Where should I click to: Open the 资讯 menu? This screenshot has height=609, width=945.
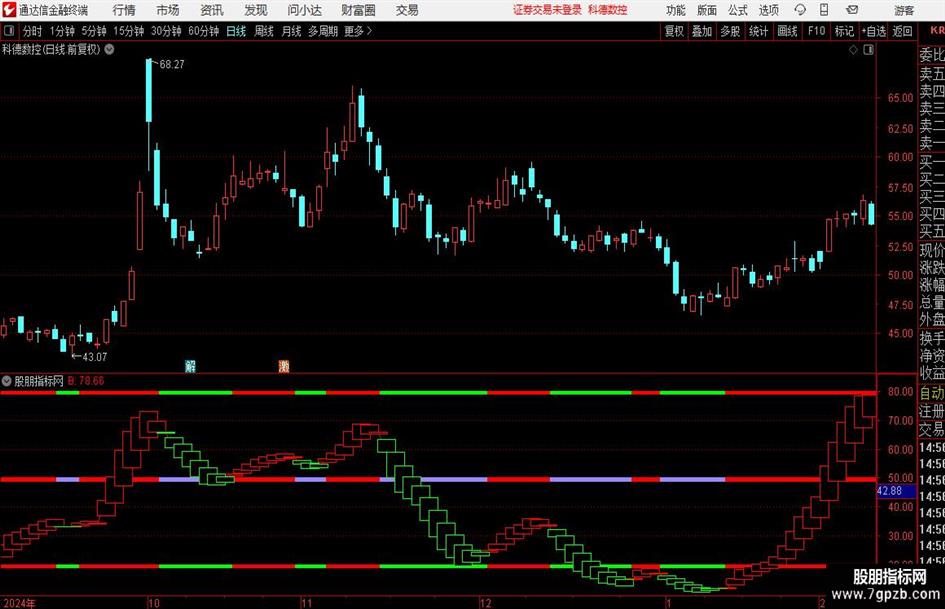pos(212,10)
